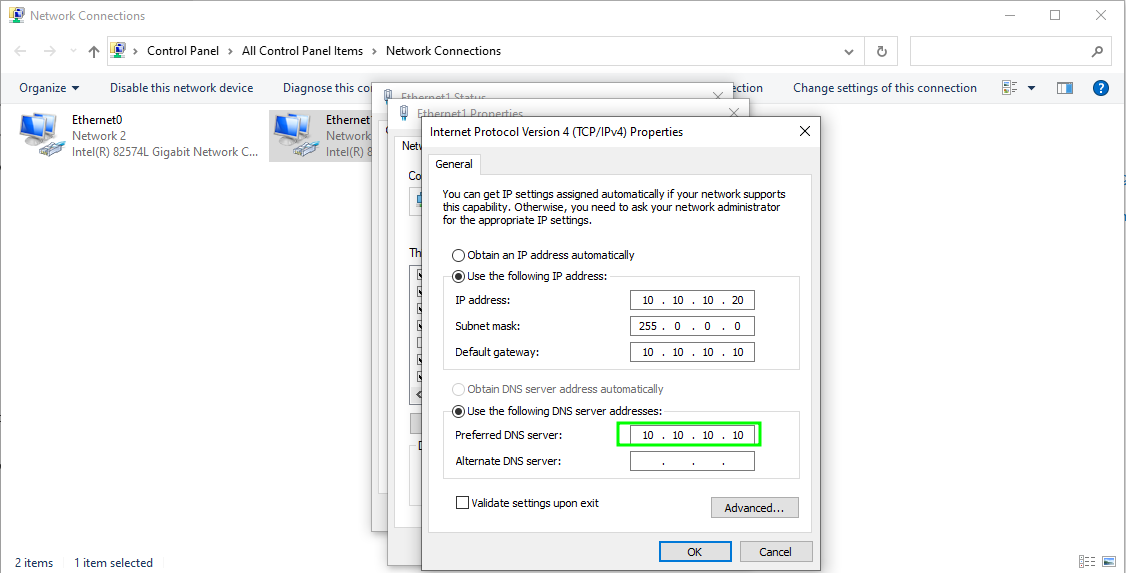The image size is (1126, 573).
Task: Switch to large icons view in status bar
Action: [1109, 562]
